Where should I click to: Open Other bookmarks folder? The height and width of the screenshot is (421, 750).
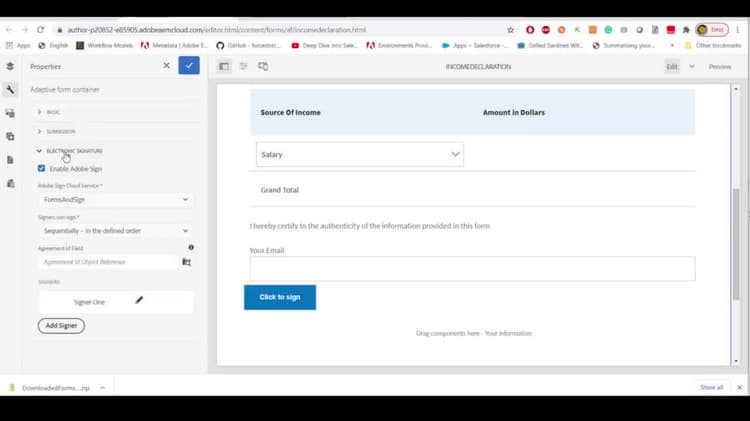(713, 45)
